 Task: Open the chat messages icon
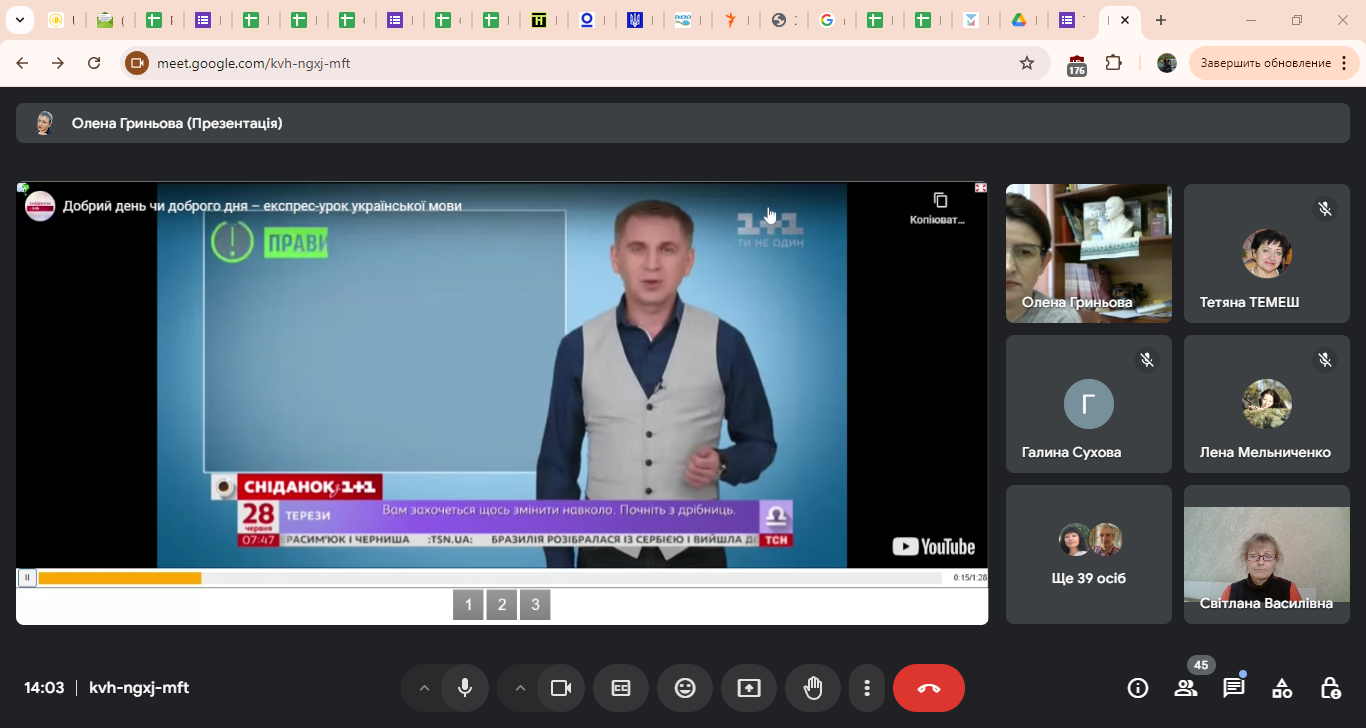pos(1234,688)
